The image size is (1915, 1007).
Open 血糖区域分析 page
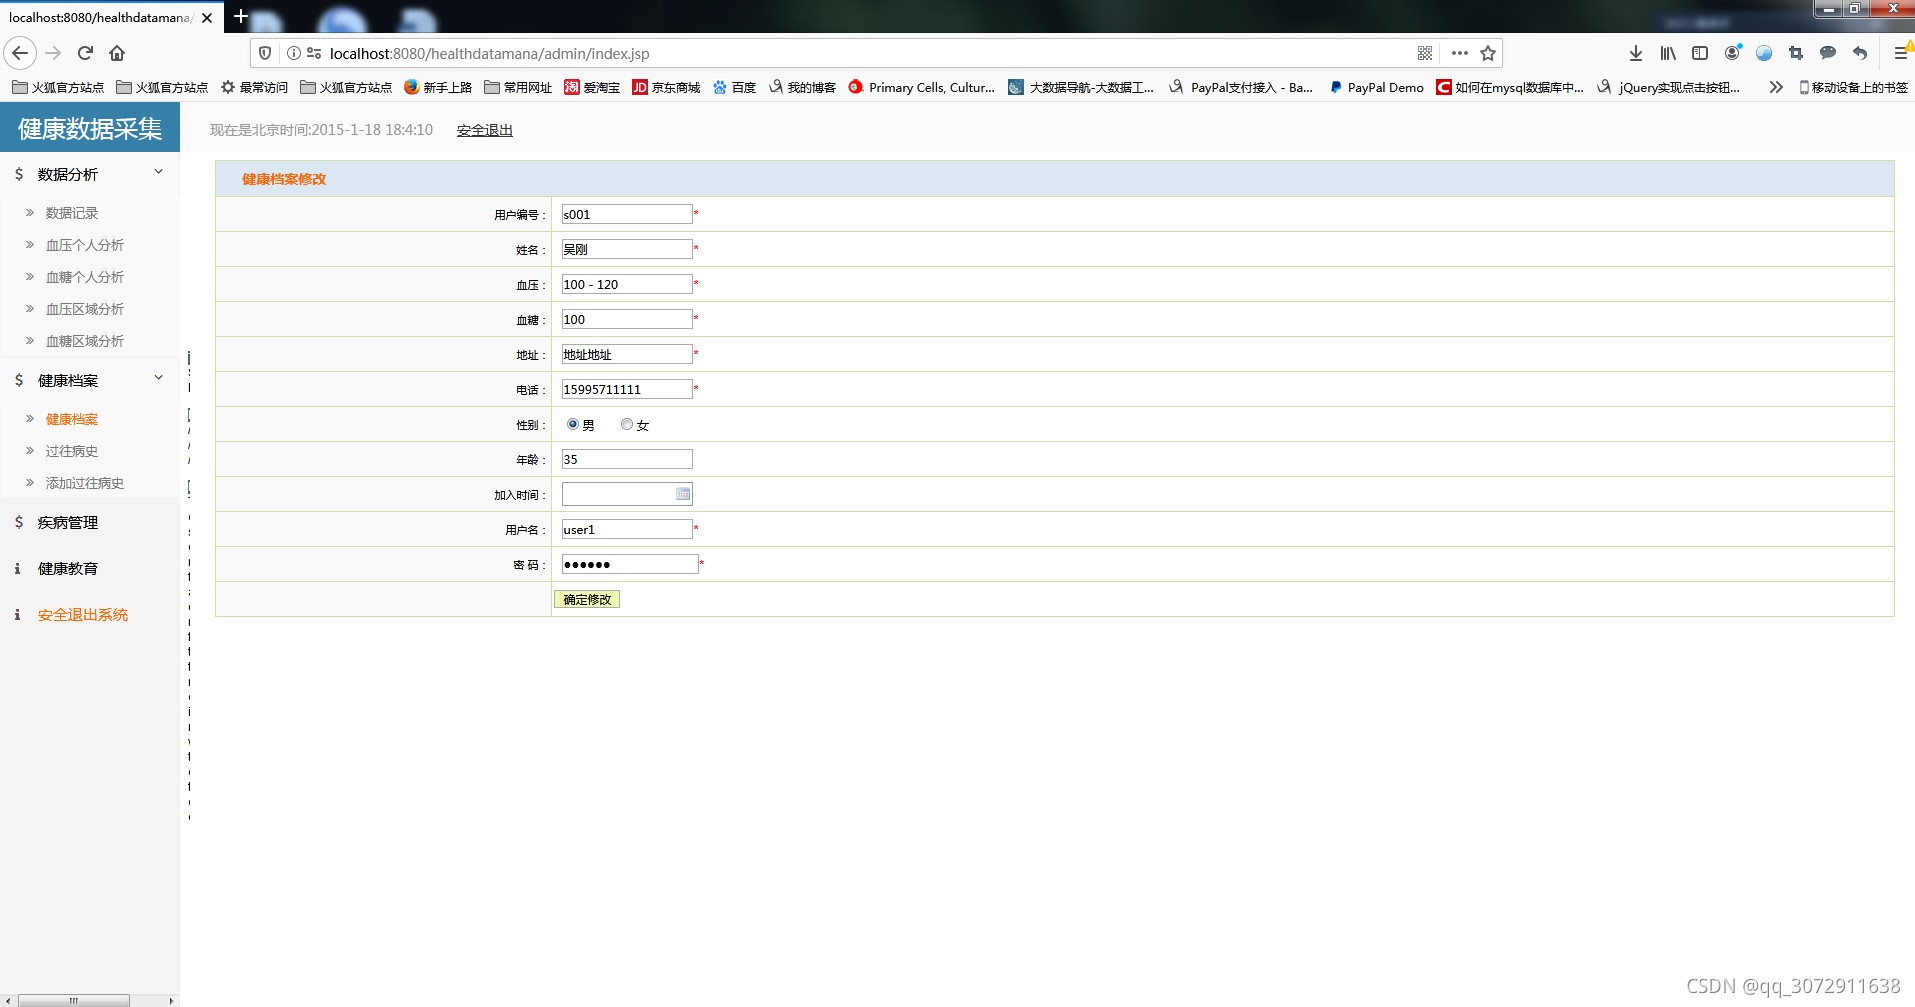tap(85, 341)
